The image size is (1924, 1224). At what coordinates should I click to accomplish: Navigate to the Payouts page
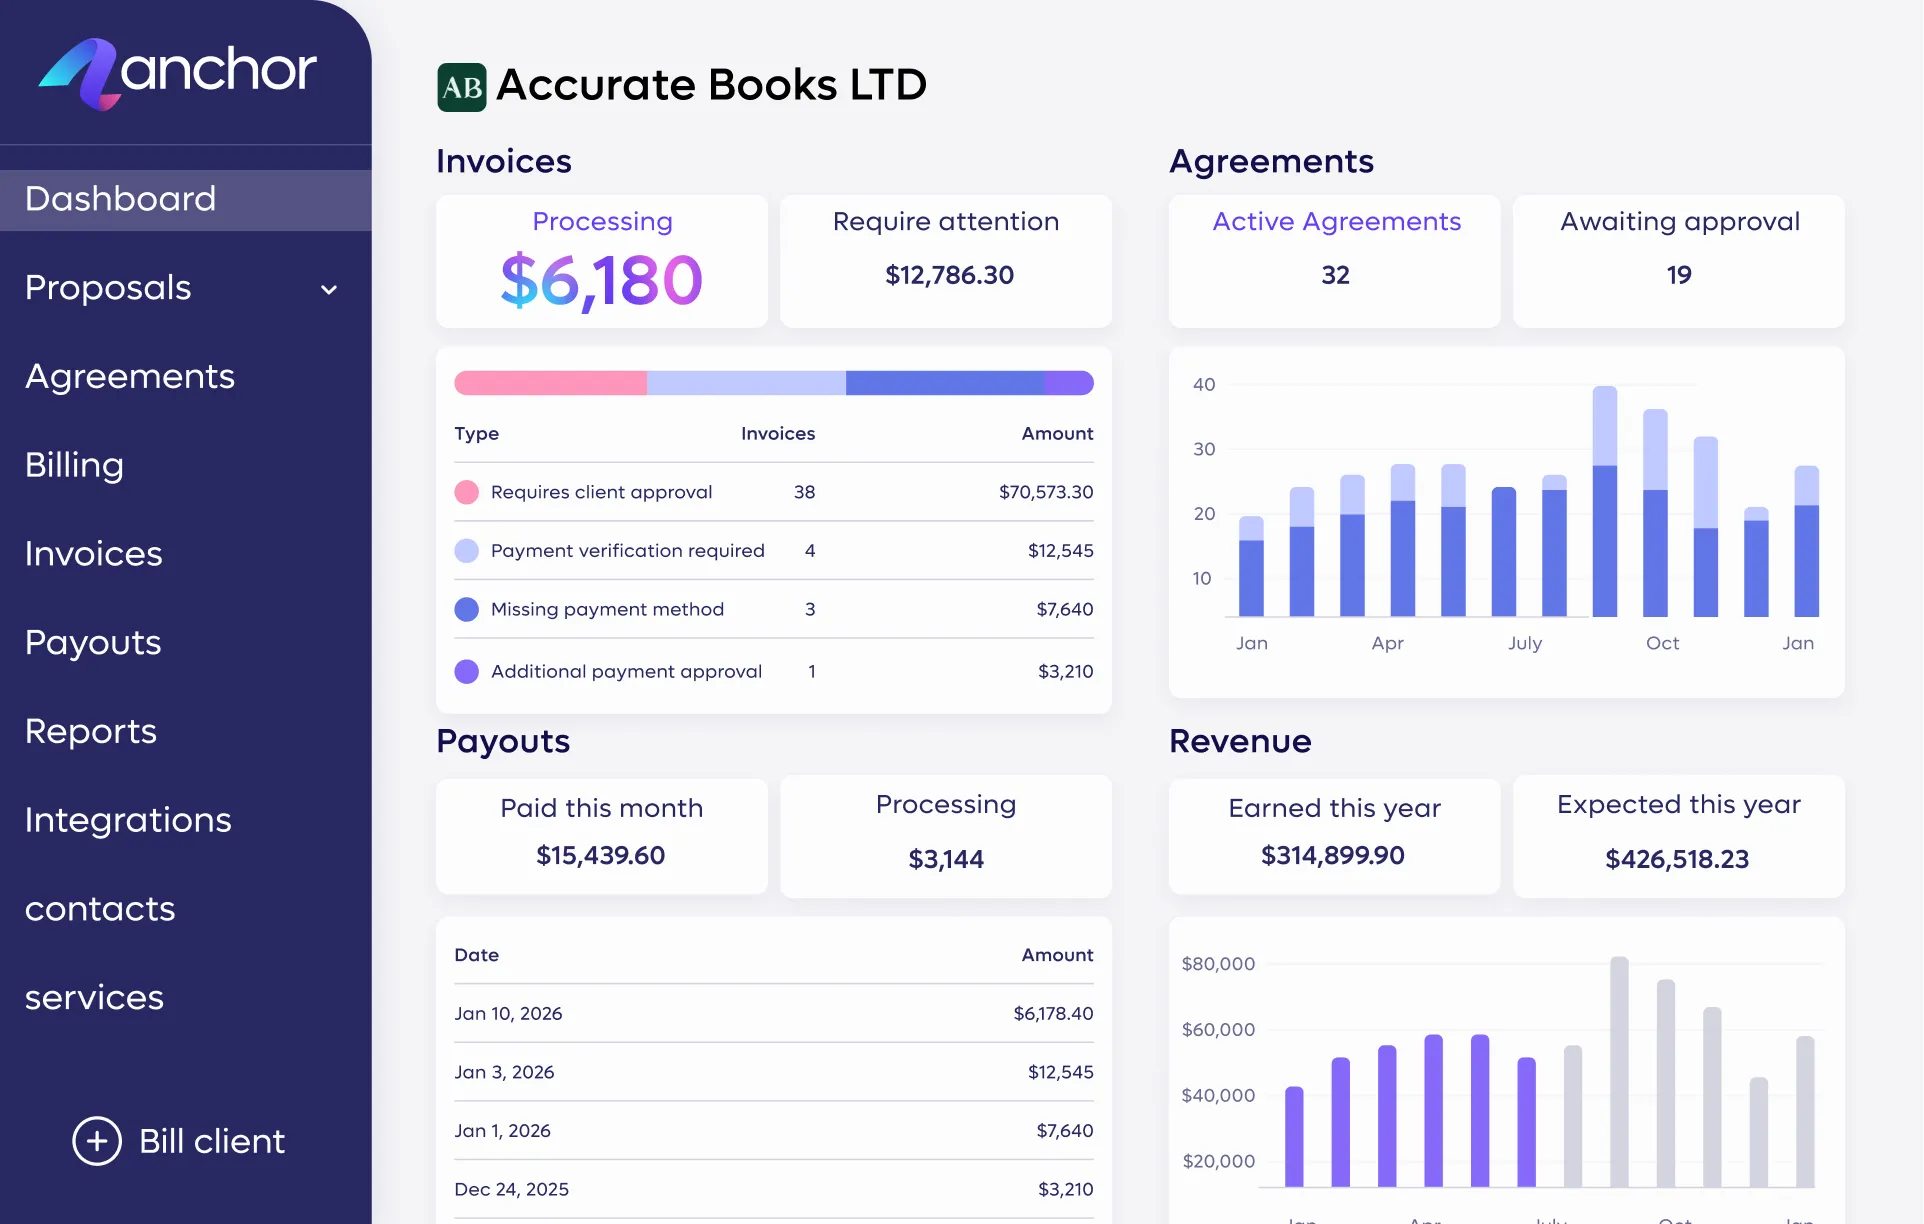tap(93, 642)
